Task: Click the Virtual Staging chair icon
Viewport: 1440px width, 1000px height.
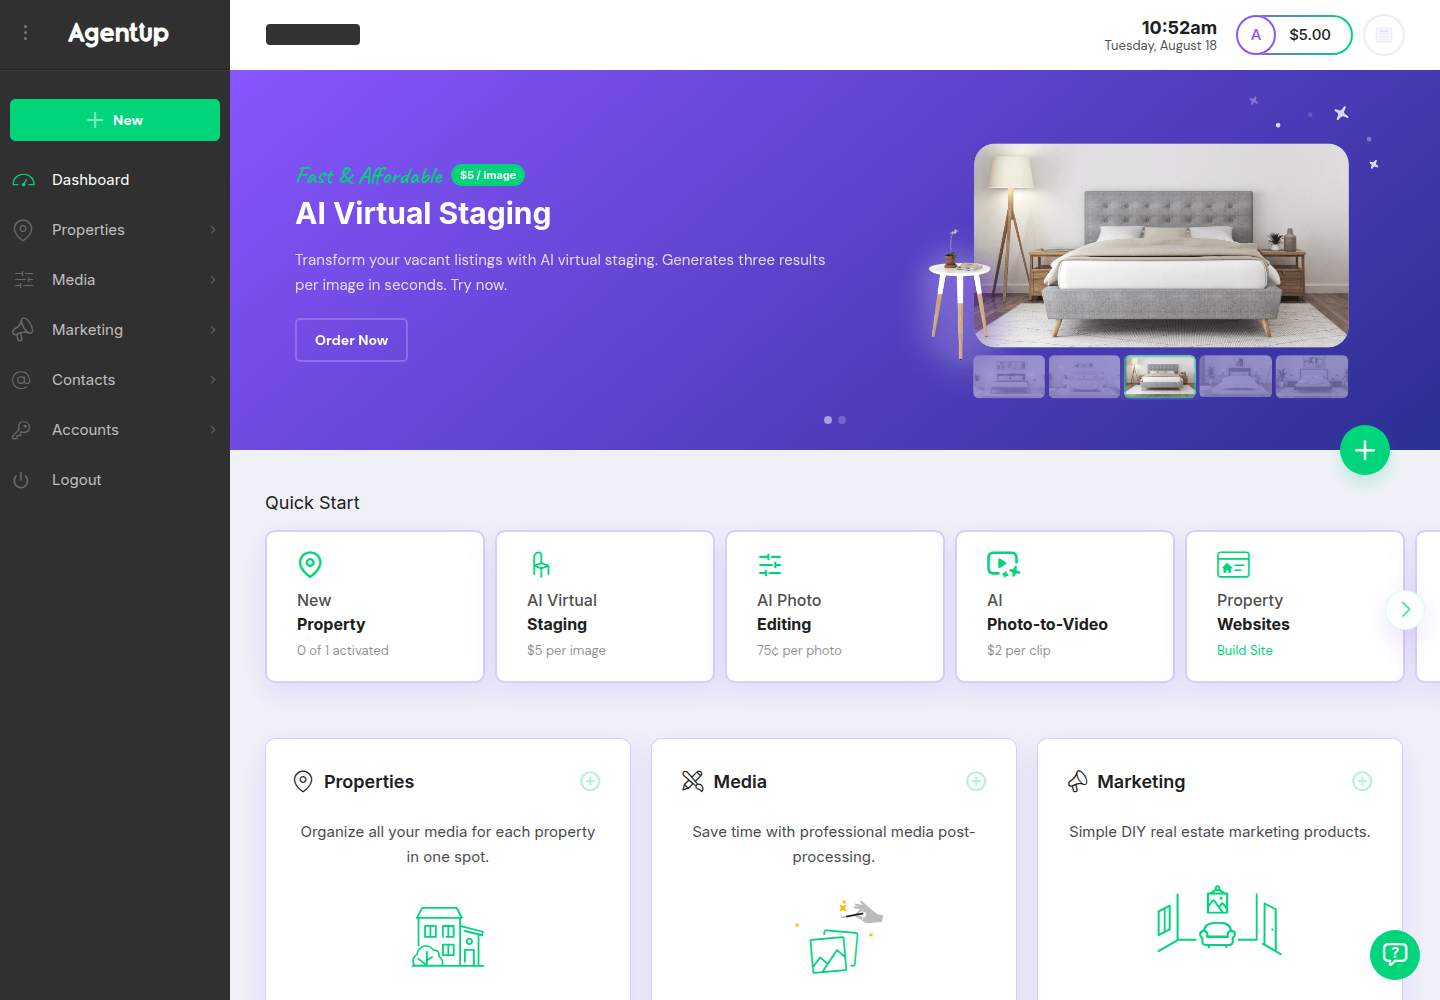Action: (540, 564)
